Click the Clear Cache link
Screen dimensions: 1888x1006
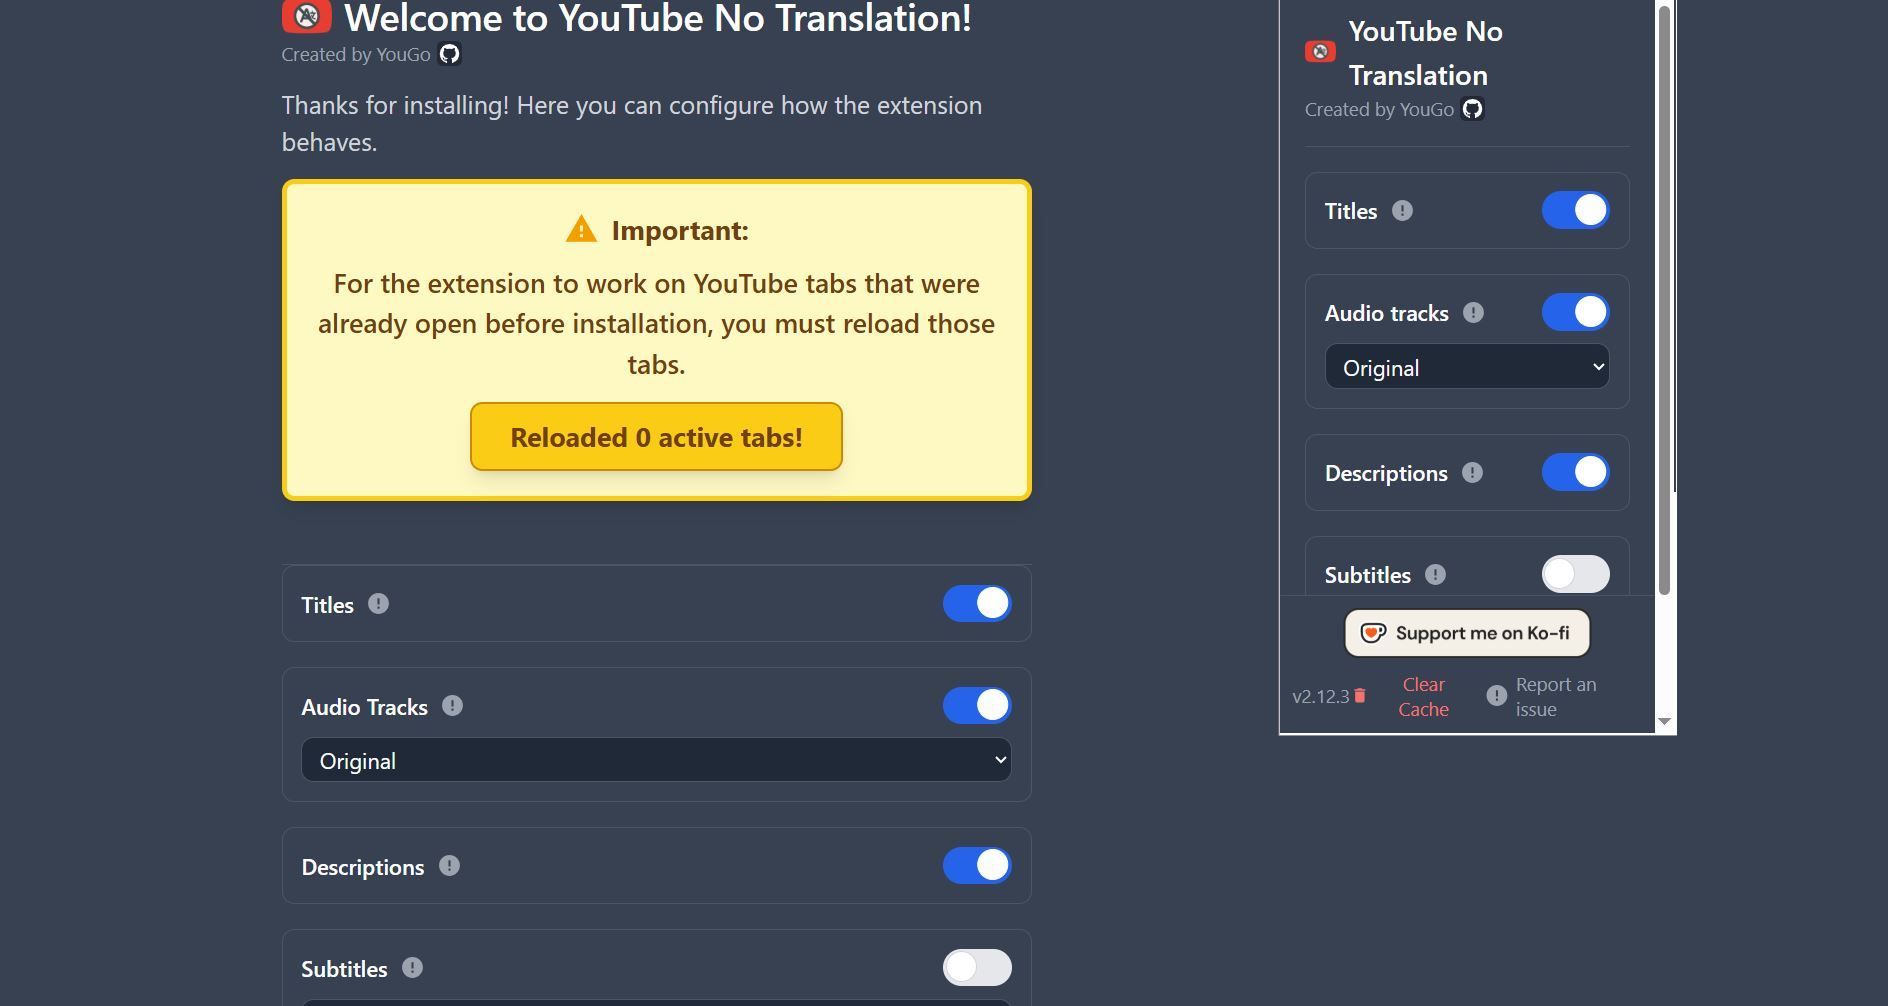(x=1422, y=697)
